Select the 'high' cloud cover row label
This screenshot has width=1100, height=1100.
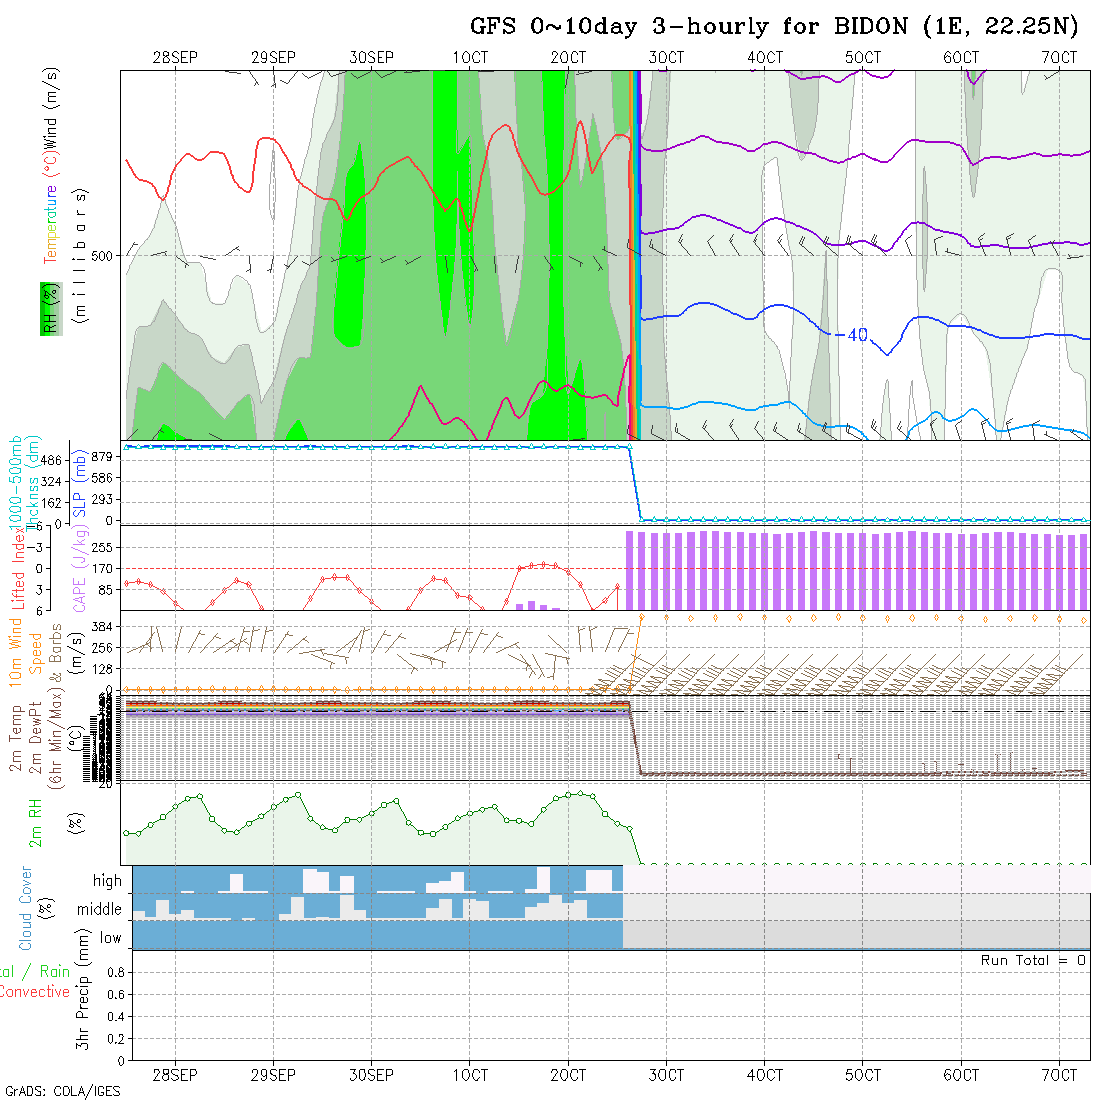pos(107,881)
